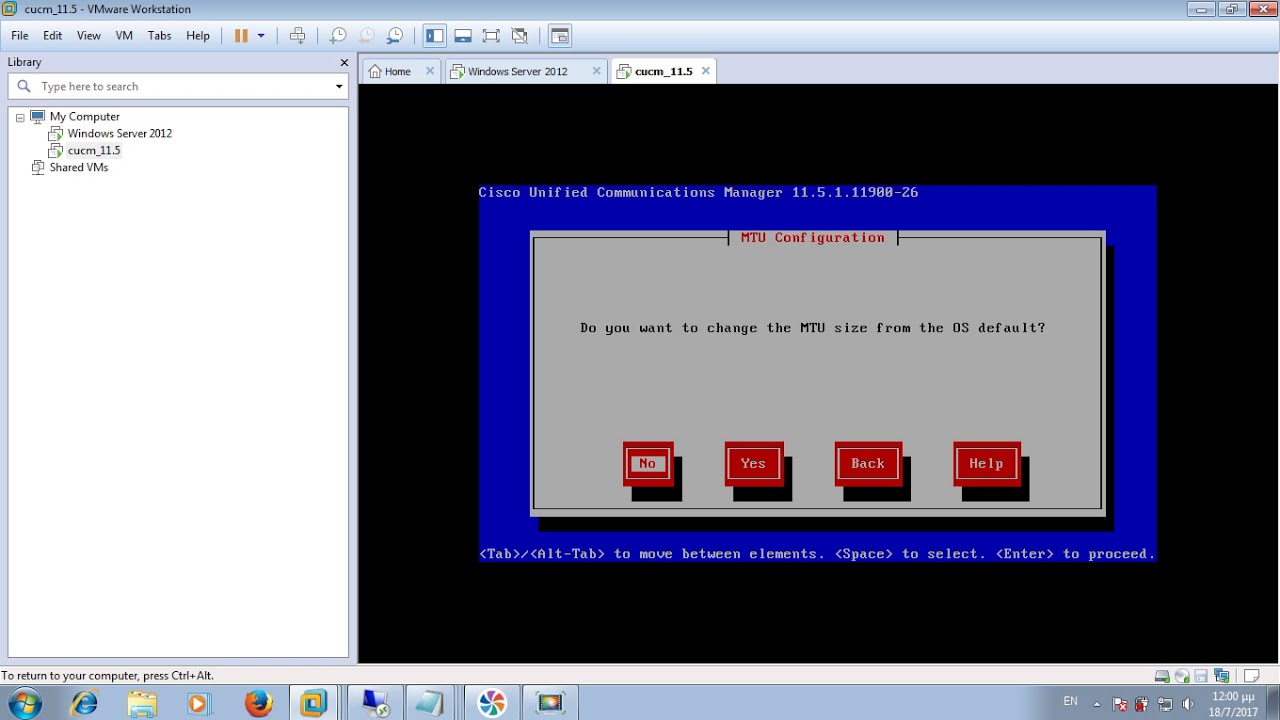This screenshot has height=720, width=1280.
Task: Take a snapshot of this virtual machine
Action: pyautogui.click(x=338, y=35)
